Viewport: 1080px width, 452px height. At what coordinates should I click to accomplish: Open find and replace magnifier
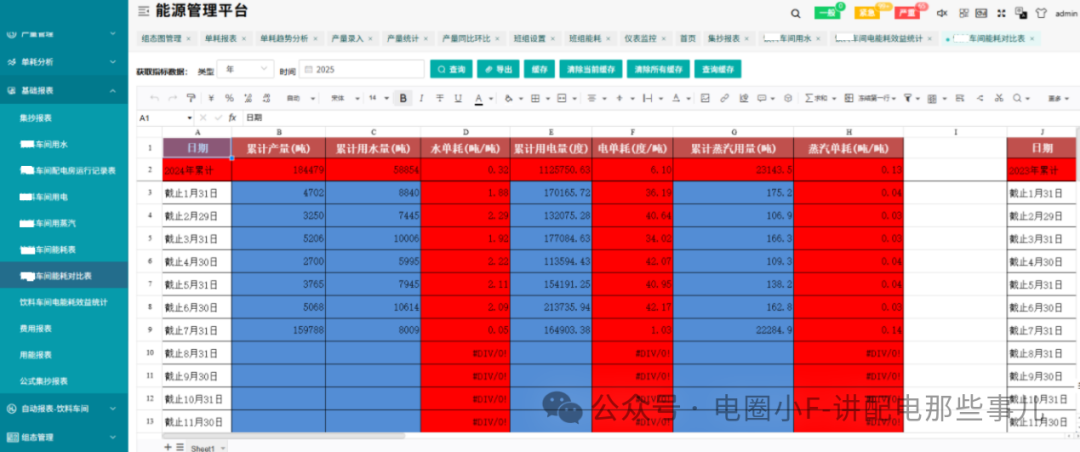(x=1017, y=99)
